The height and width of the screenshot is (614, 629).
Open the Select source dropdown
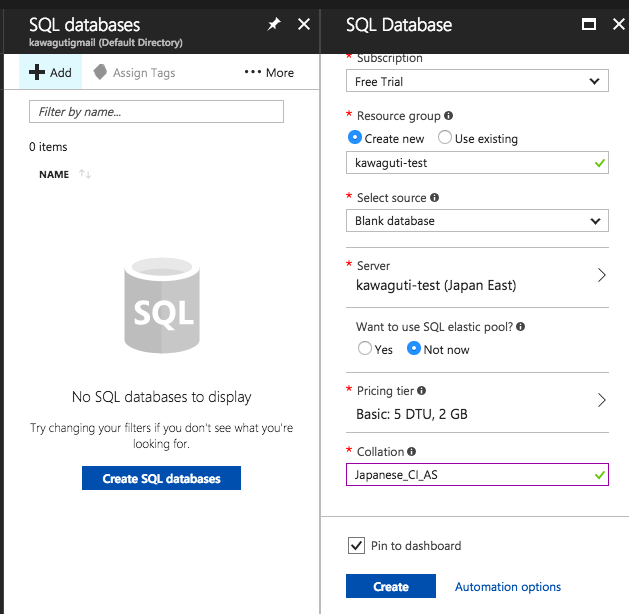(477, 221)
